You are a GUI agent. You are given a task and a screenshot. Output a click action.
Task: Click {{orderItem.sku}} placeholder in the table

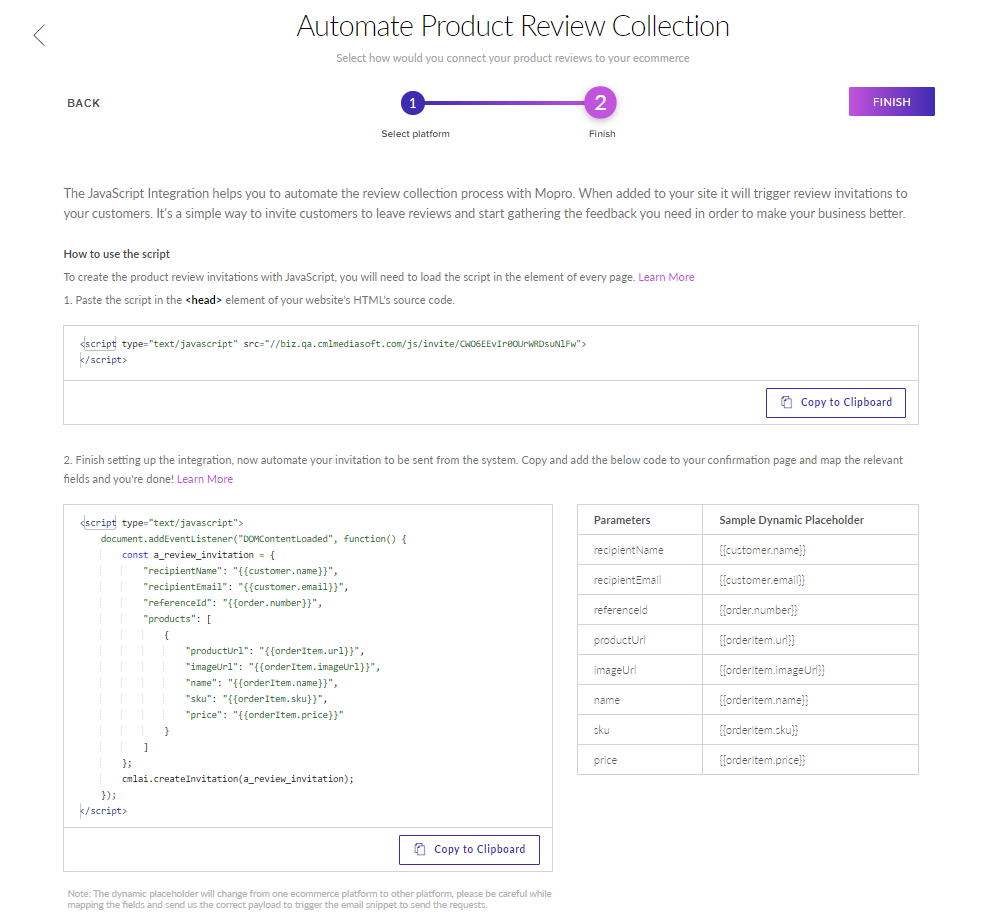coord(758,730)
